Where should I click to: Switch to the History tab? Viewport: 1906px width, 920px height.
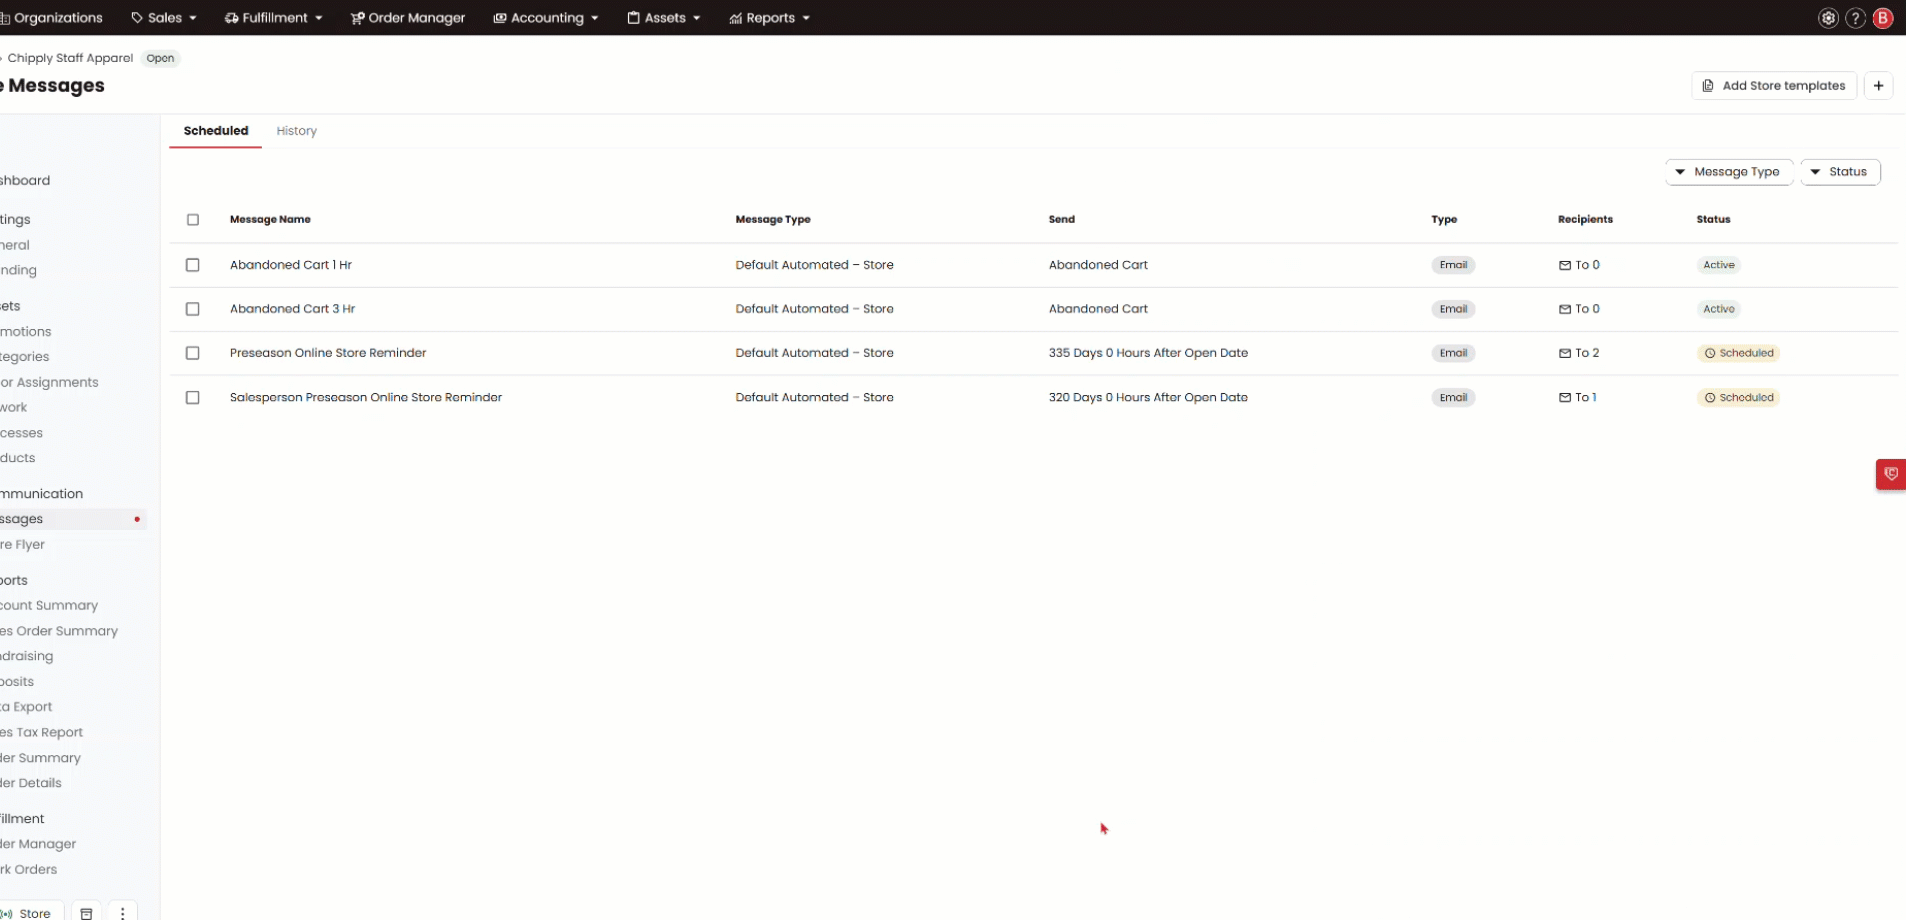coord(296,131)
